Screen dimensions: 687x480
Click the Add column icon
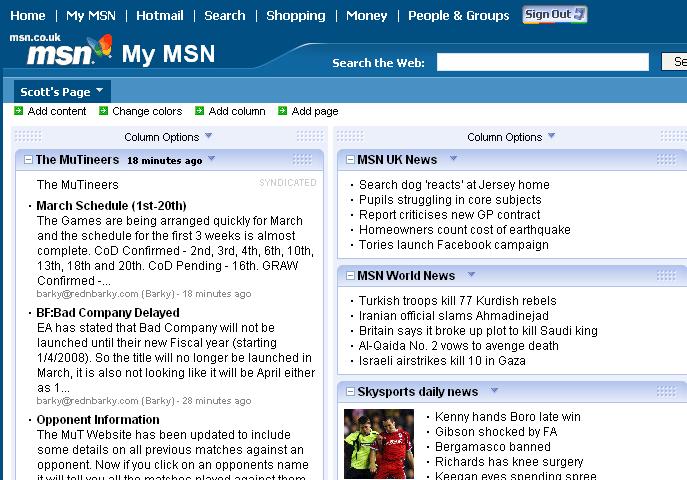200,111
